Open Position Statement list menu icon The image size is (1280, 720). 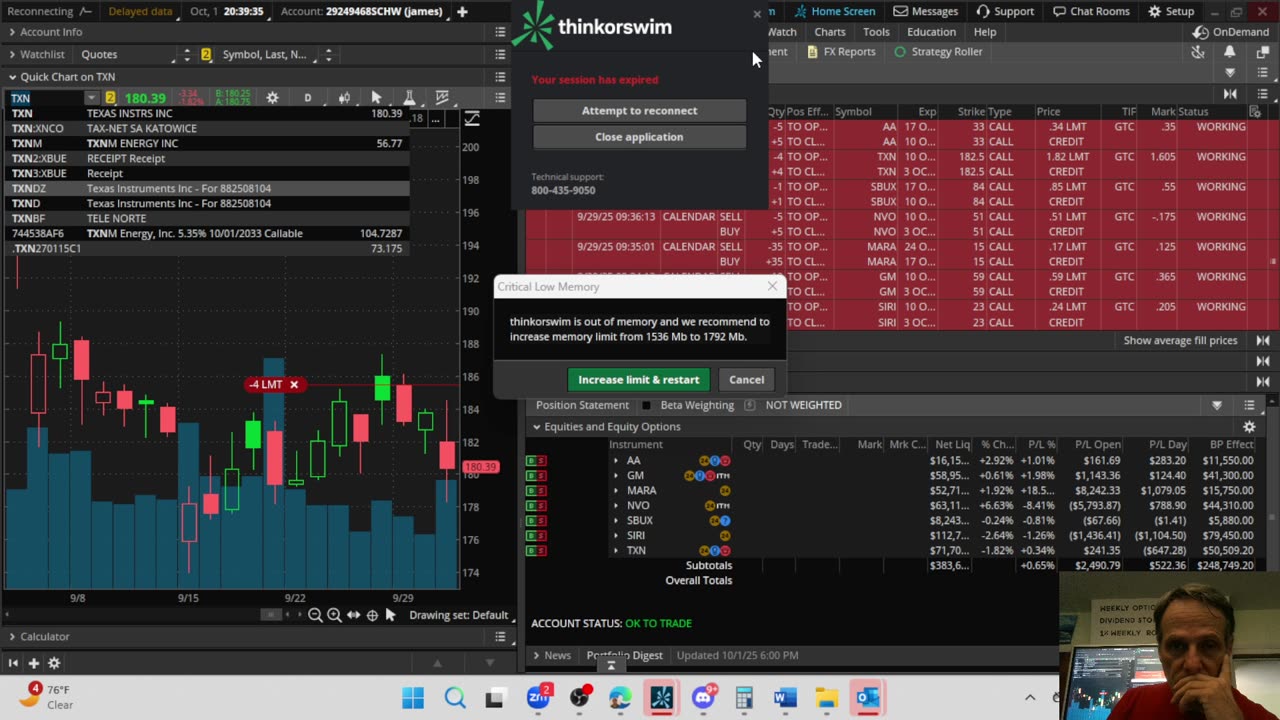(1249, 405)
